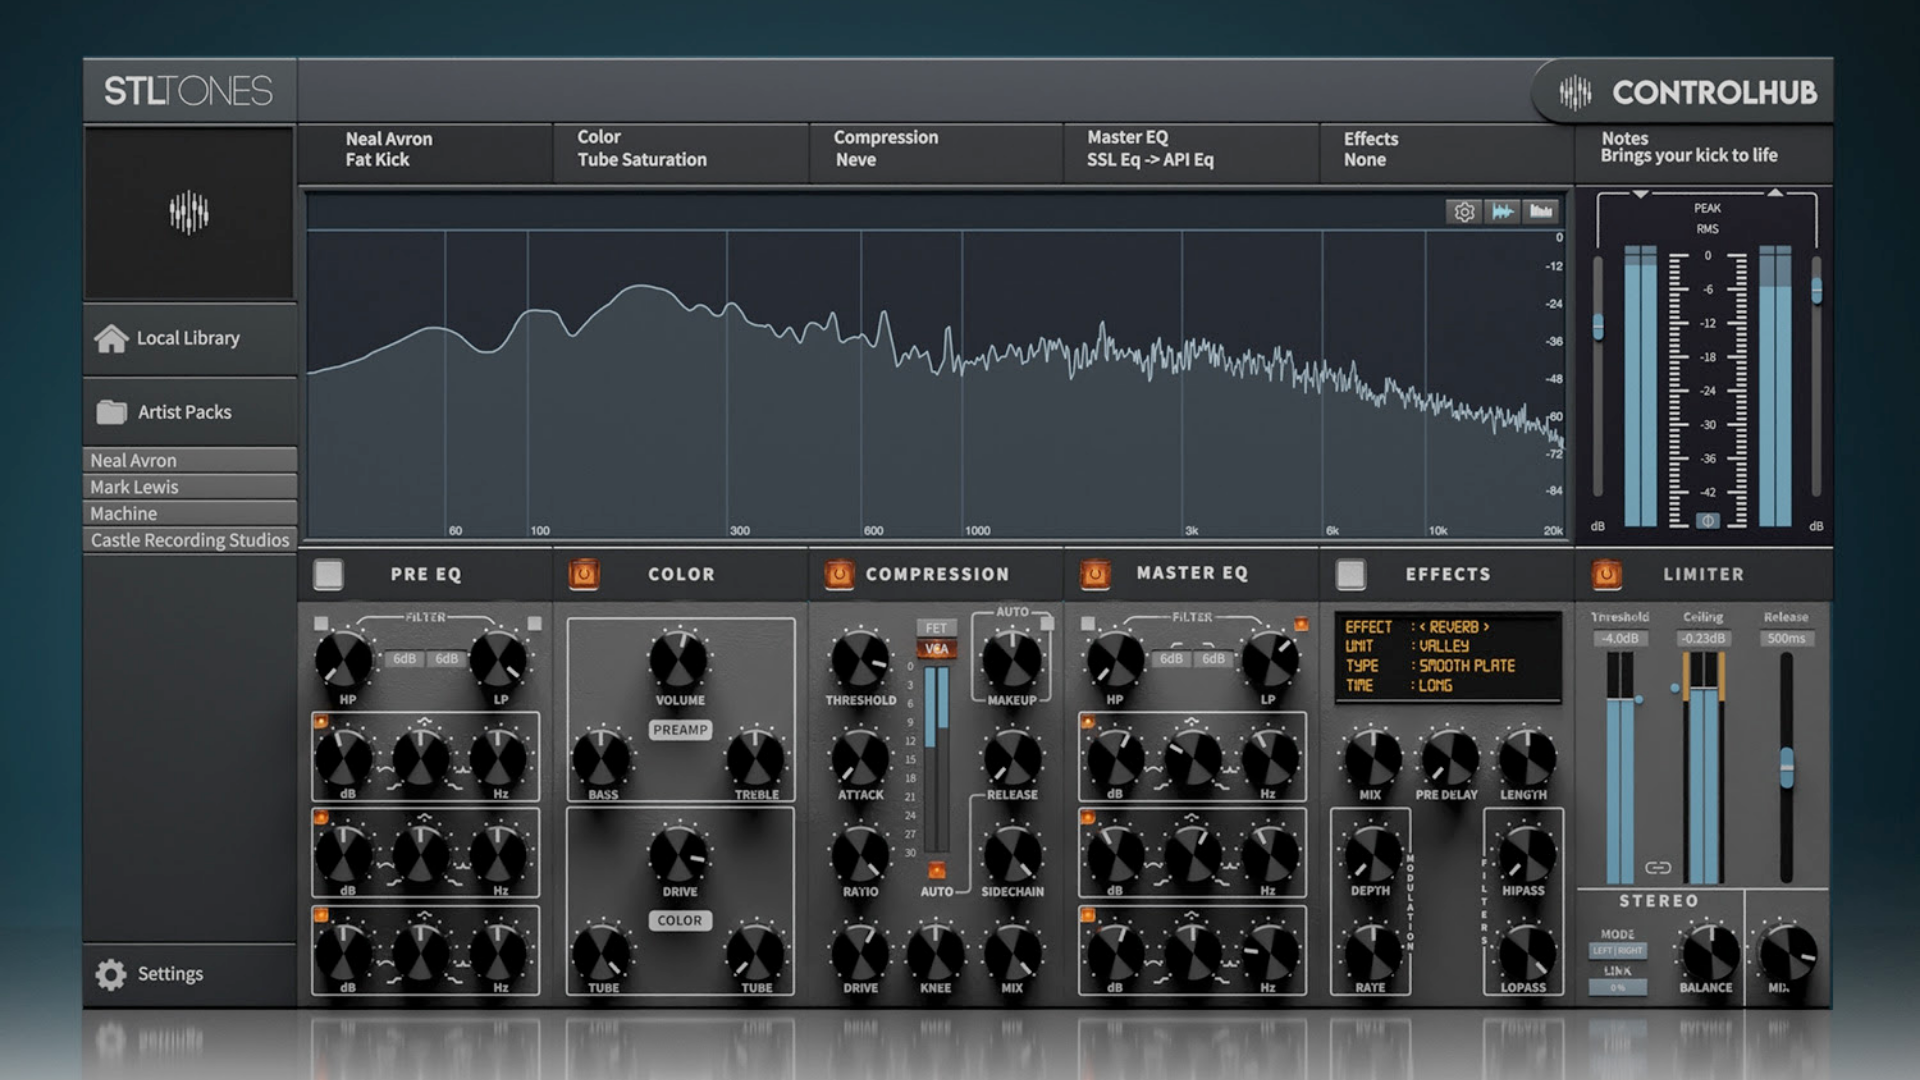
Task: Open the Compression preset labeled Neve
Action: 935,150
